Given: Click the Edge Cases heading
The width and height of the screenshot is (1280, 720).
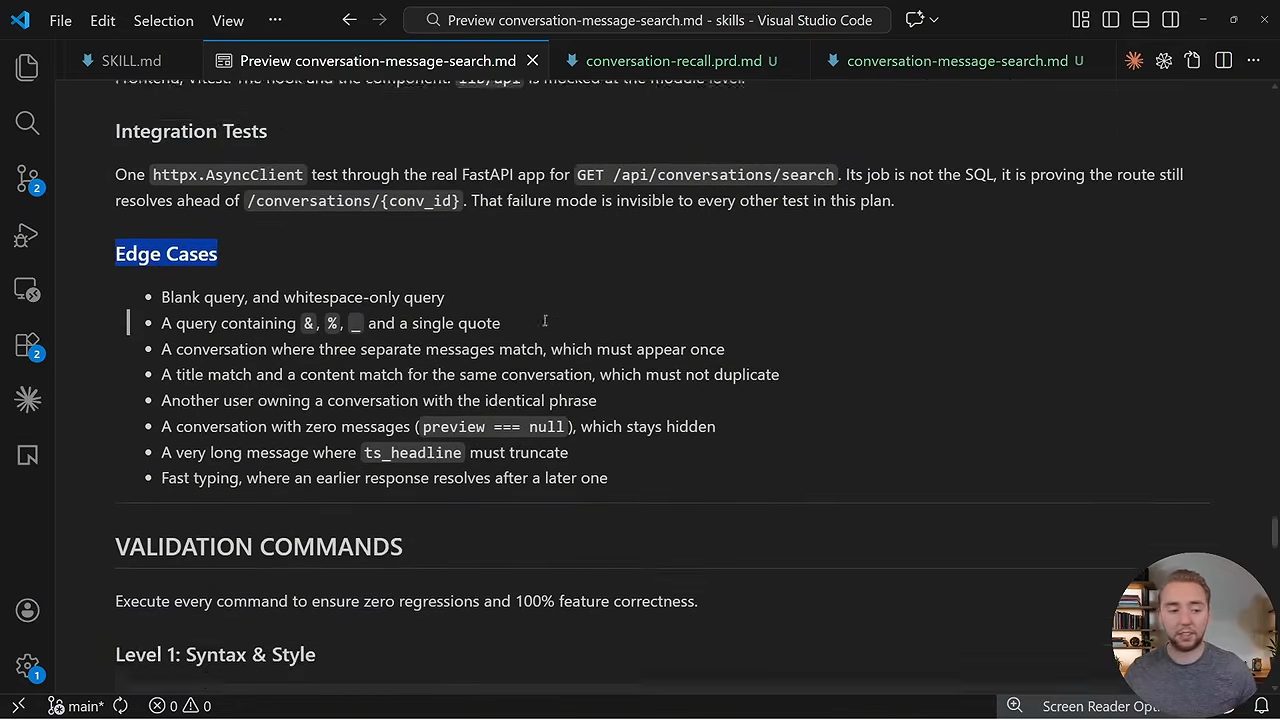Looking at the screenshot, I should click(166, 254).
